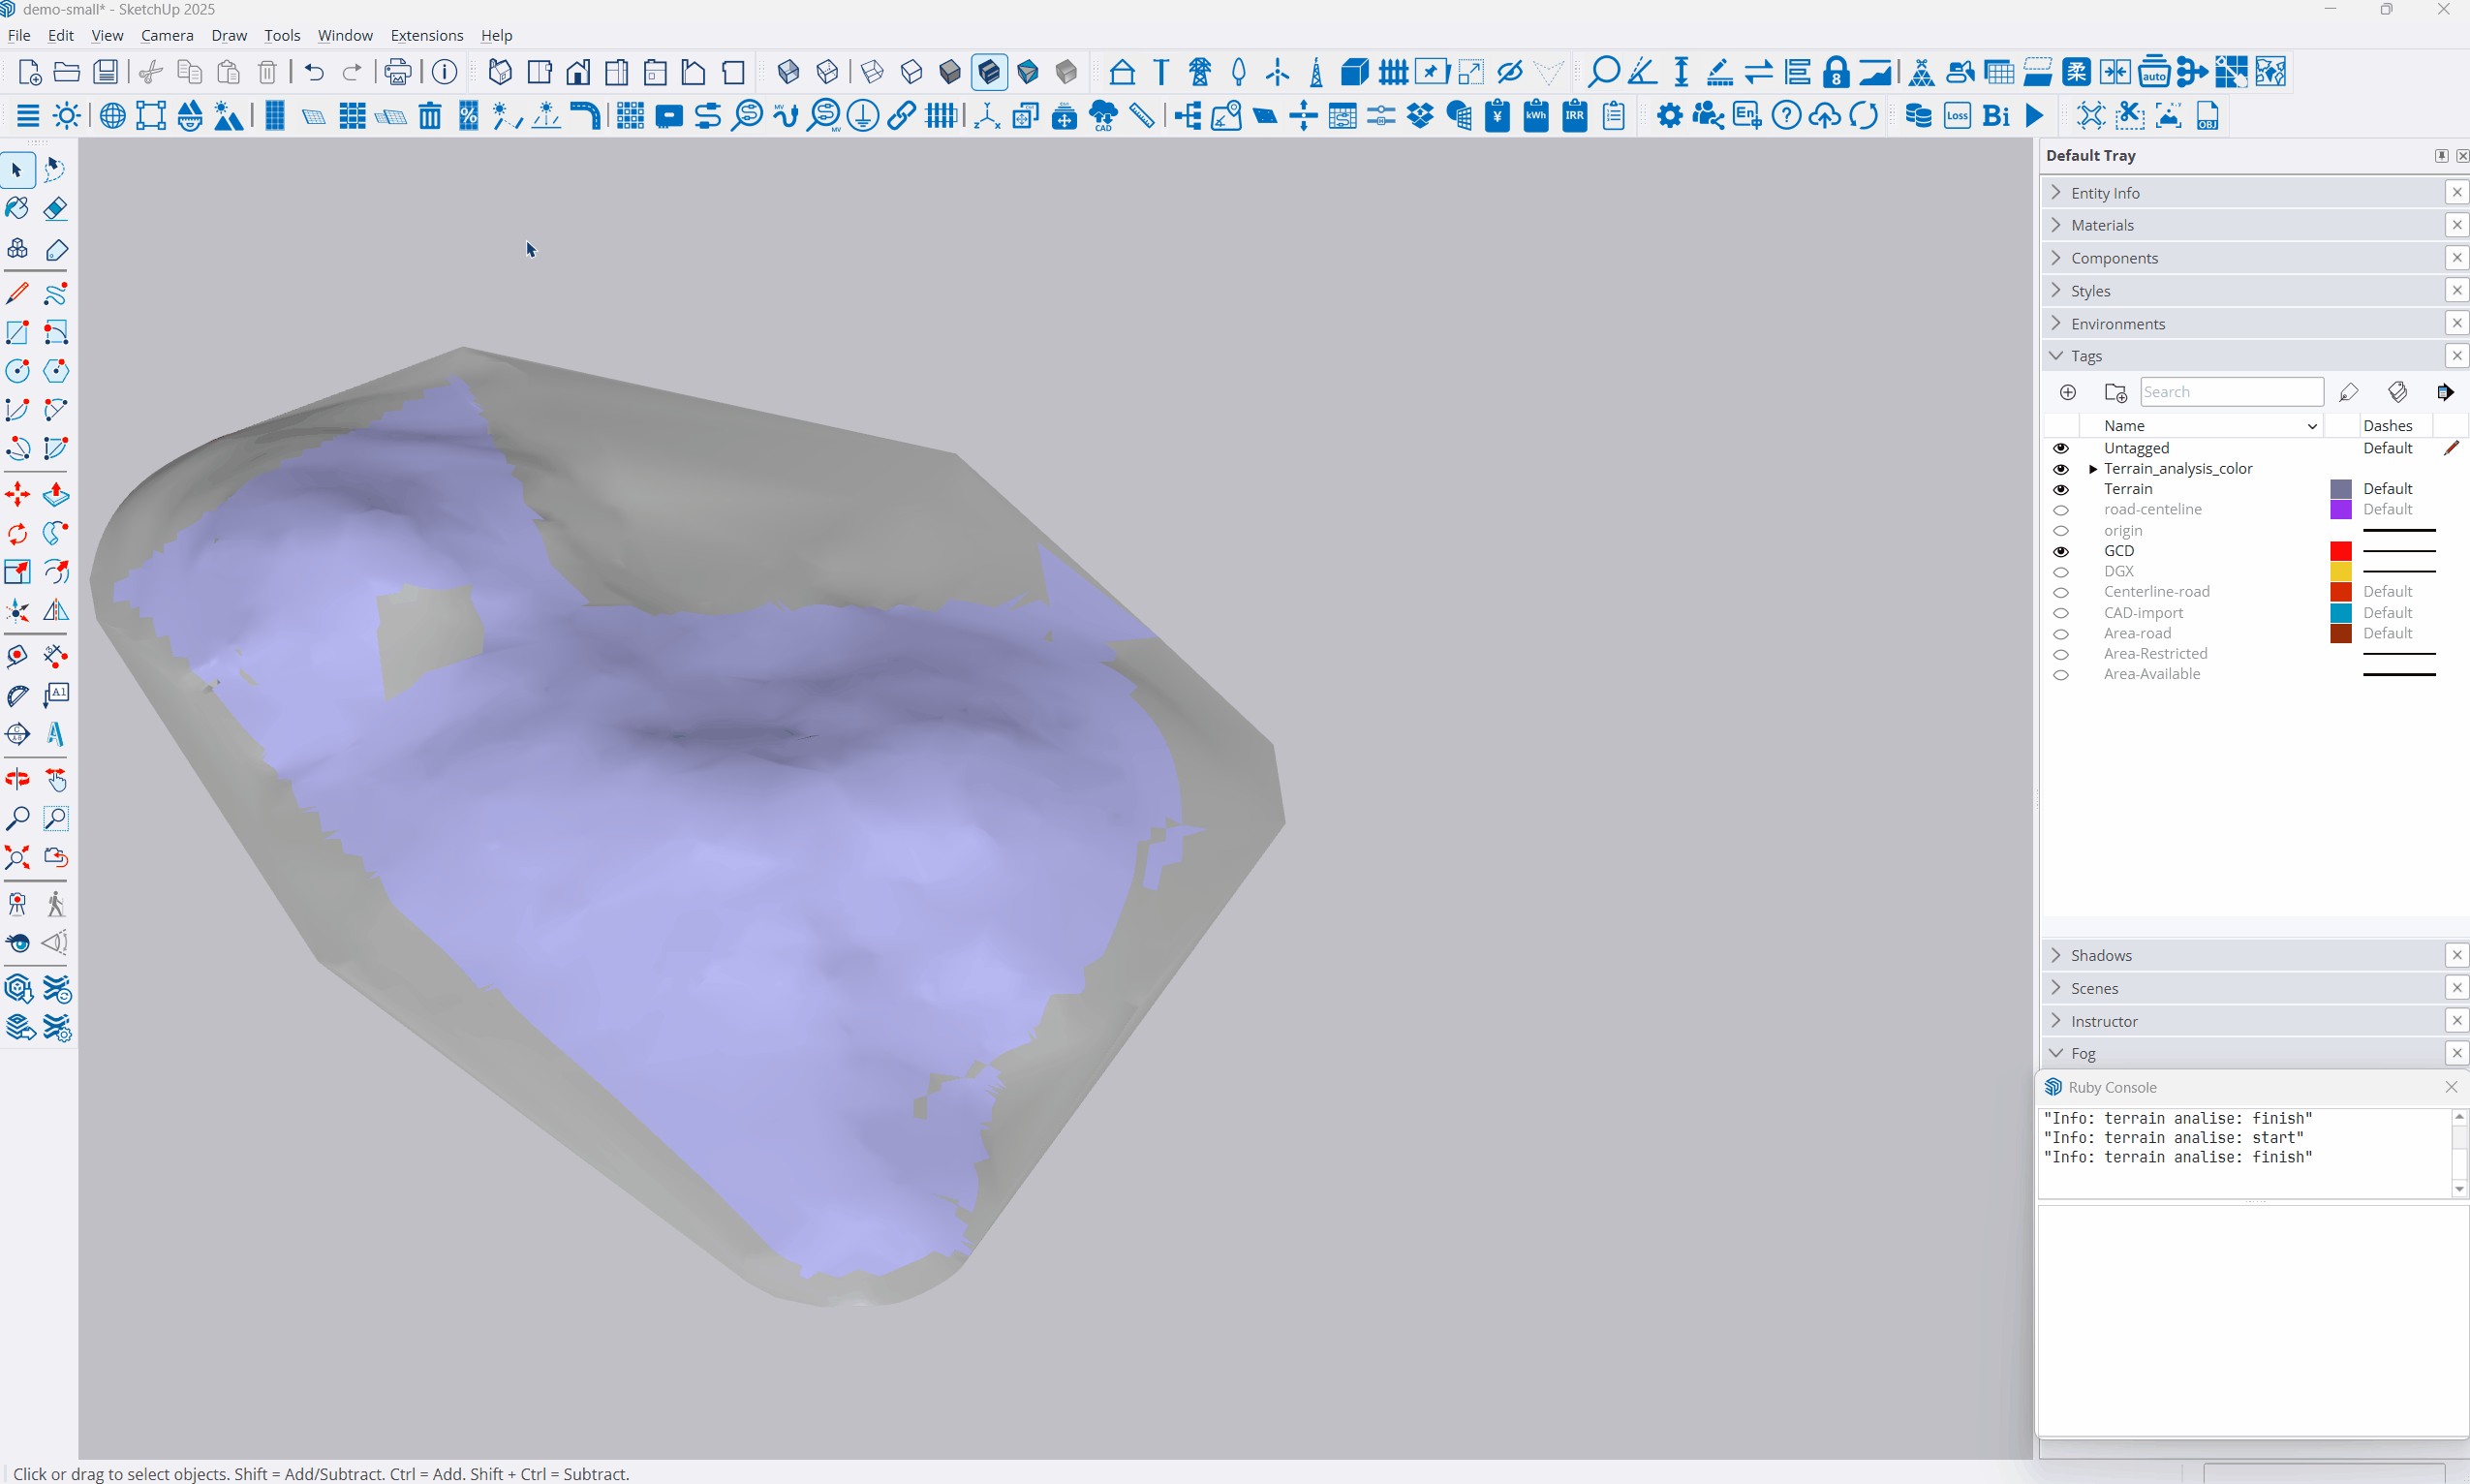Show the road-centeline tag
Screen dimensions: 2470x1484
pos(2061,510)
